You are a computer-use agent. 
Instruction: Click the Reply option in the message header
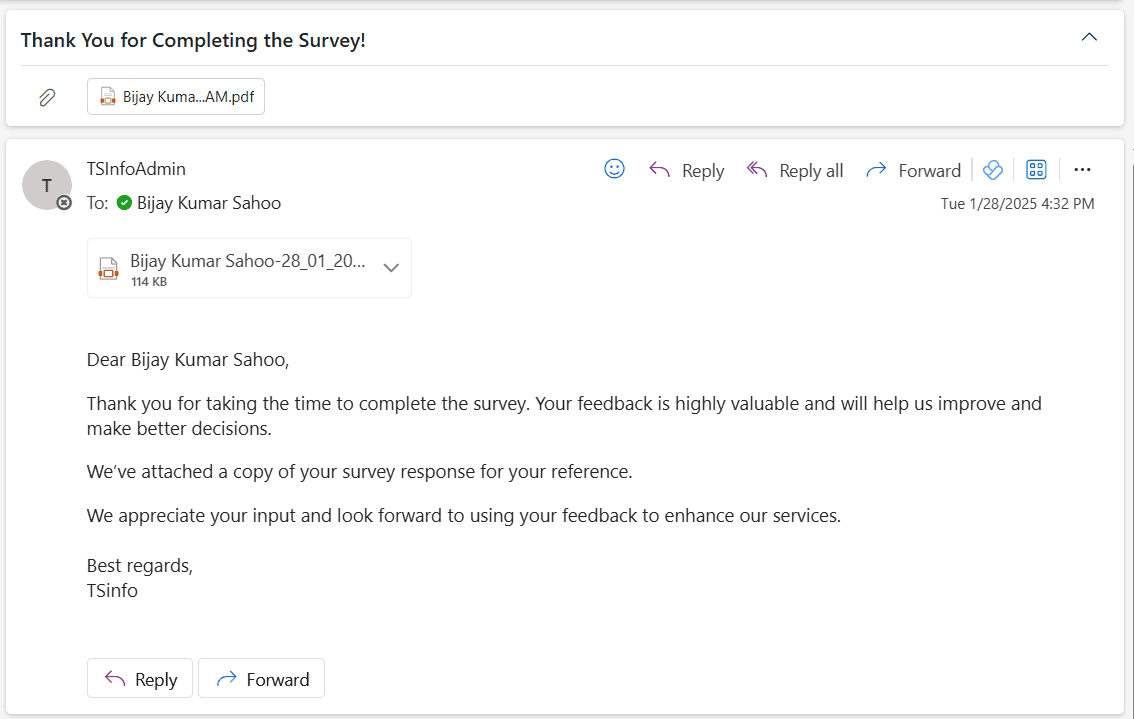(x=687, y=170)
